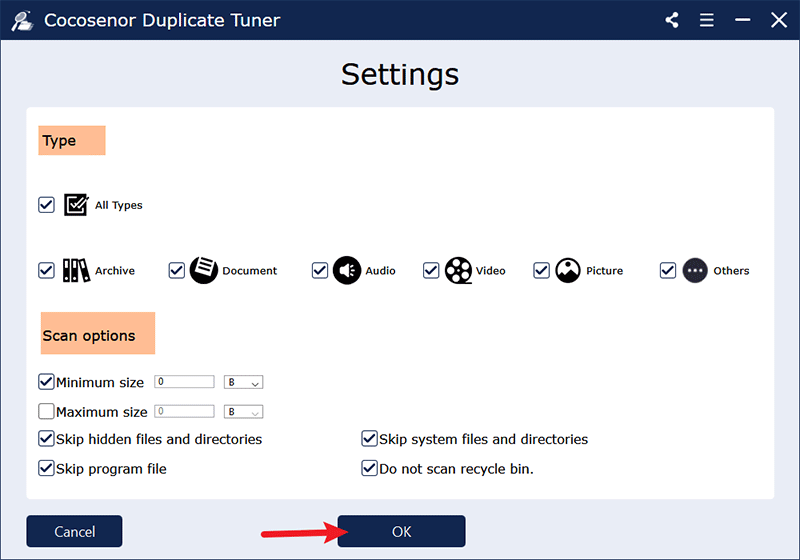The width and height of the screenshot is (800, 560).
Task: Uncheck Skip program file
Action: point(46,468)
